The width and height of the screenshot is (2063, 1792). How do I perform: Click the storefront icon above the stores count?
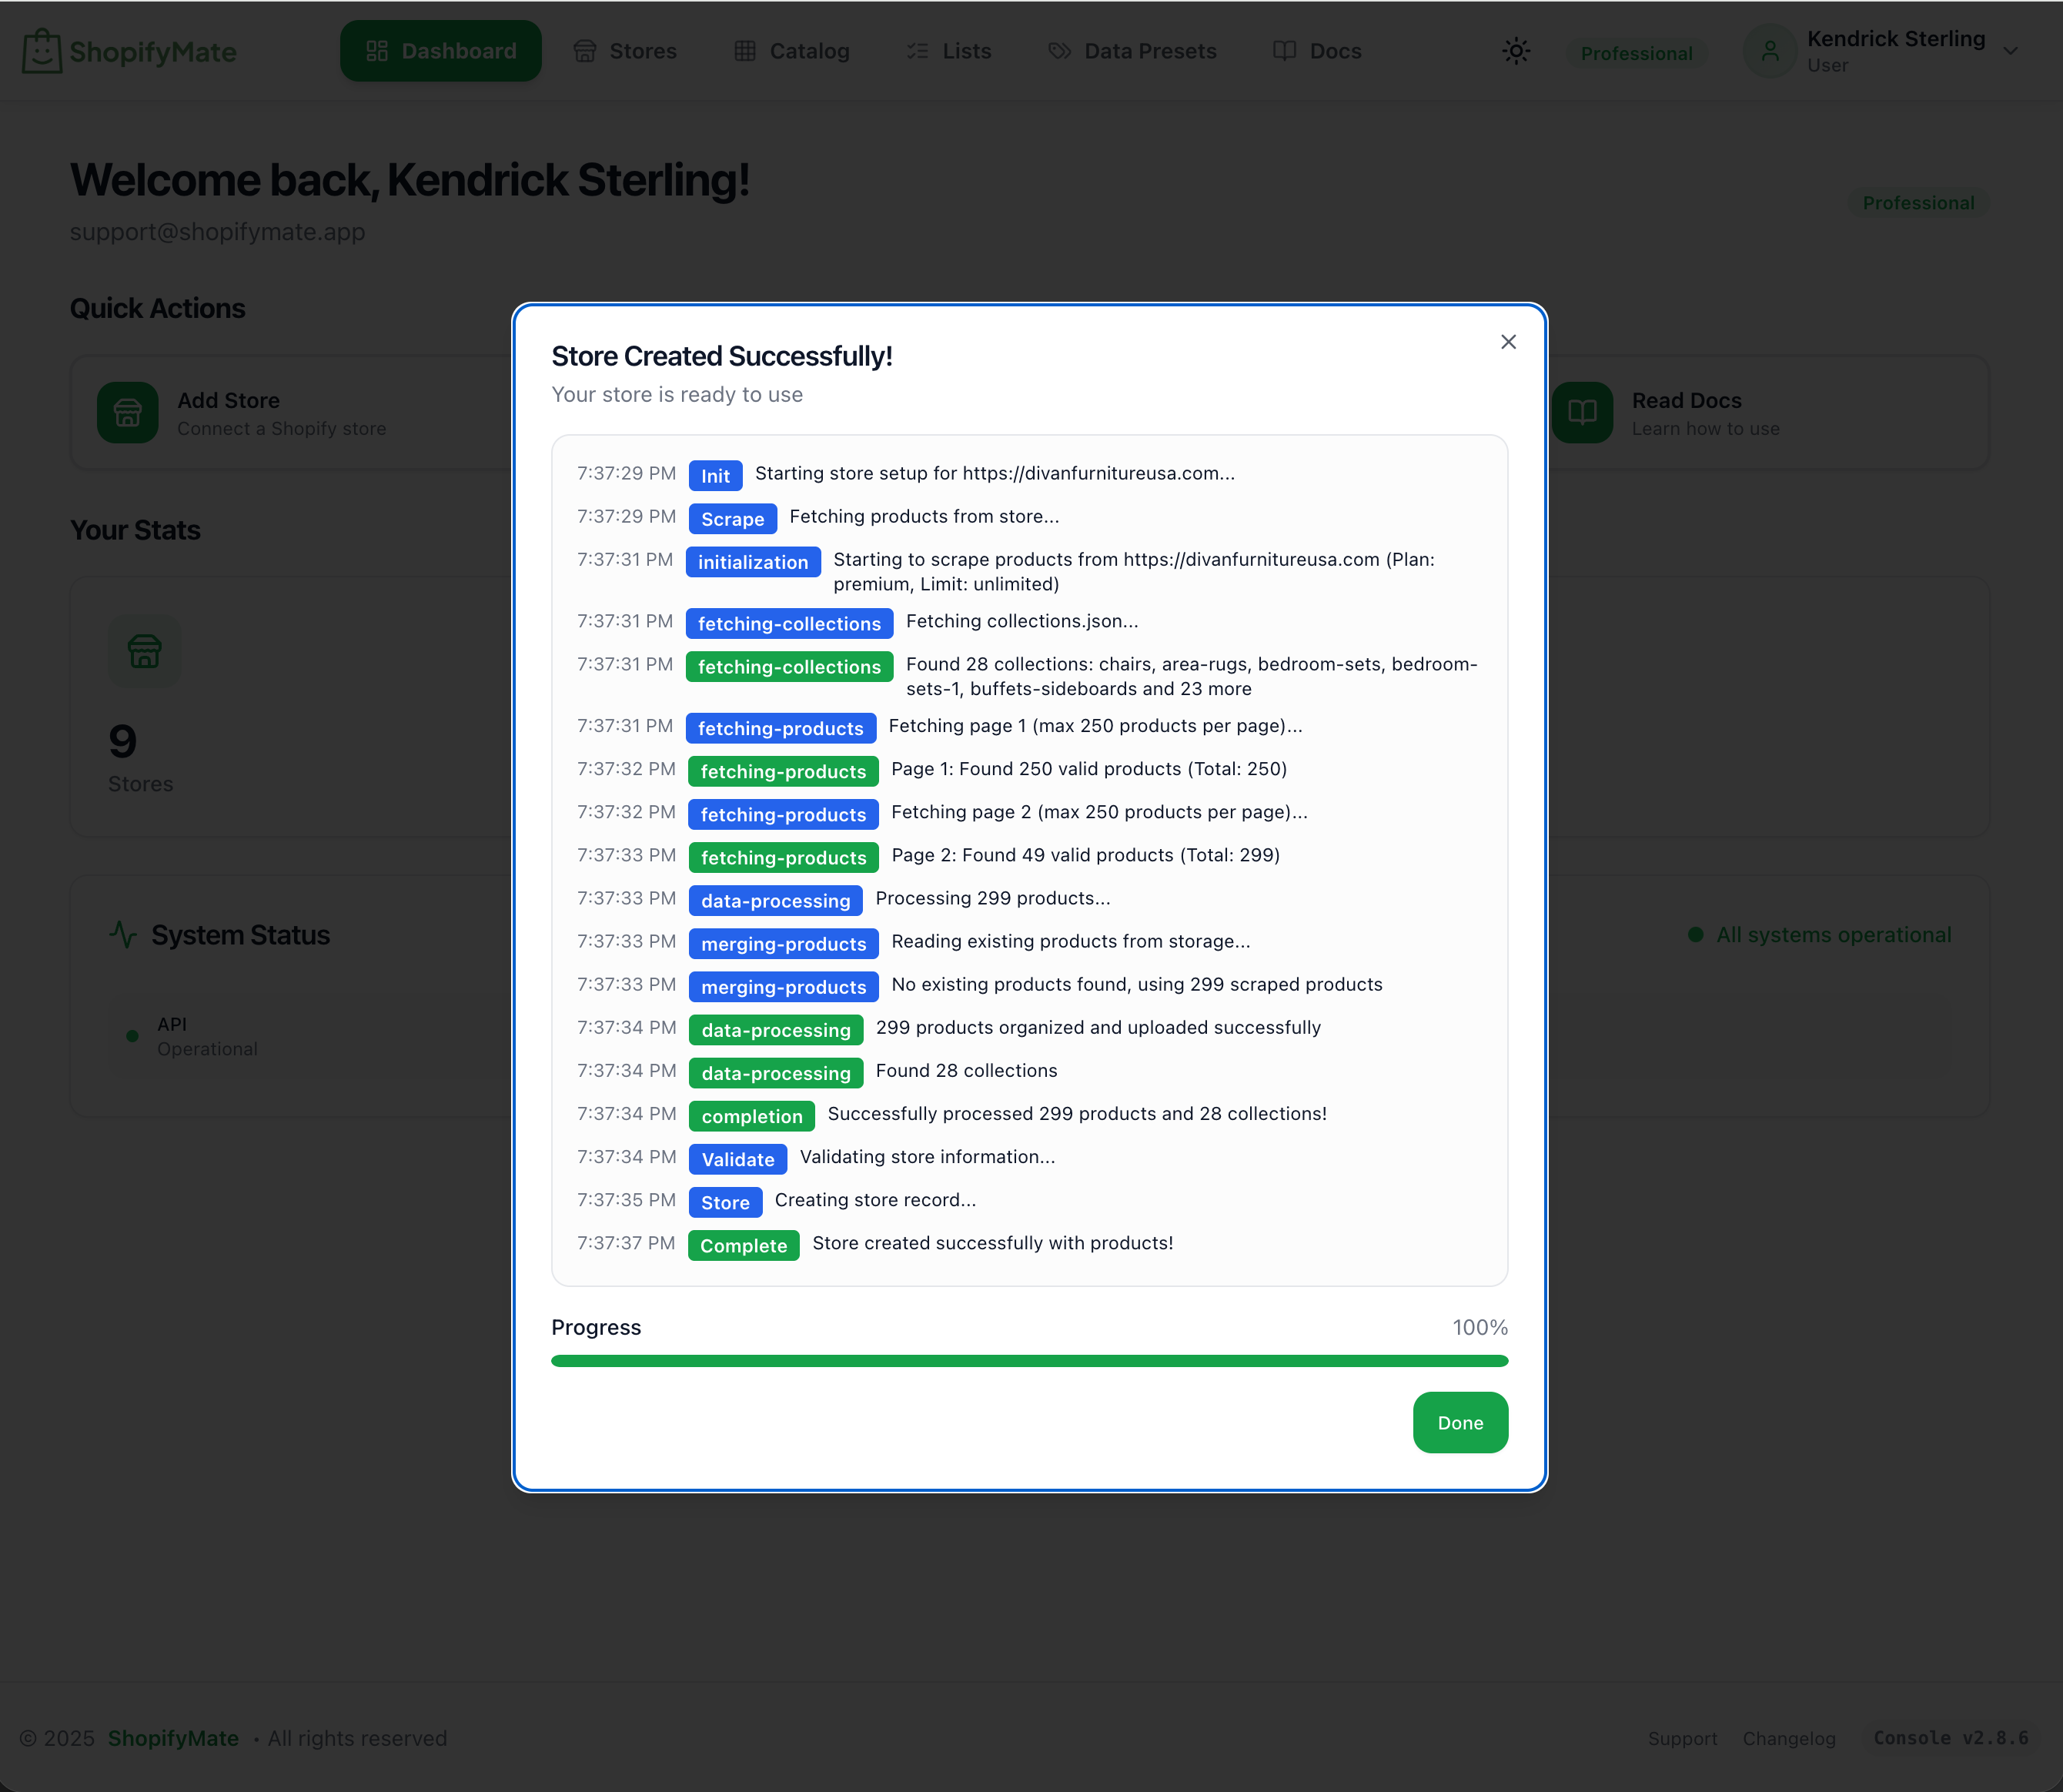[x=145, y=651]
